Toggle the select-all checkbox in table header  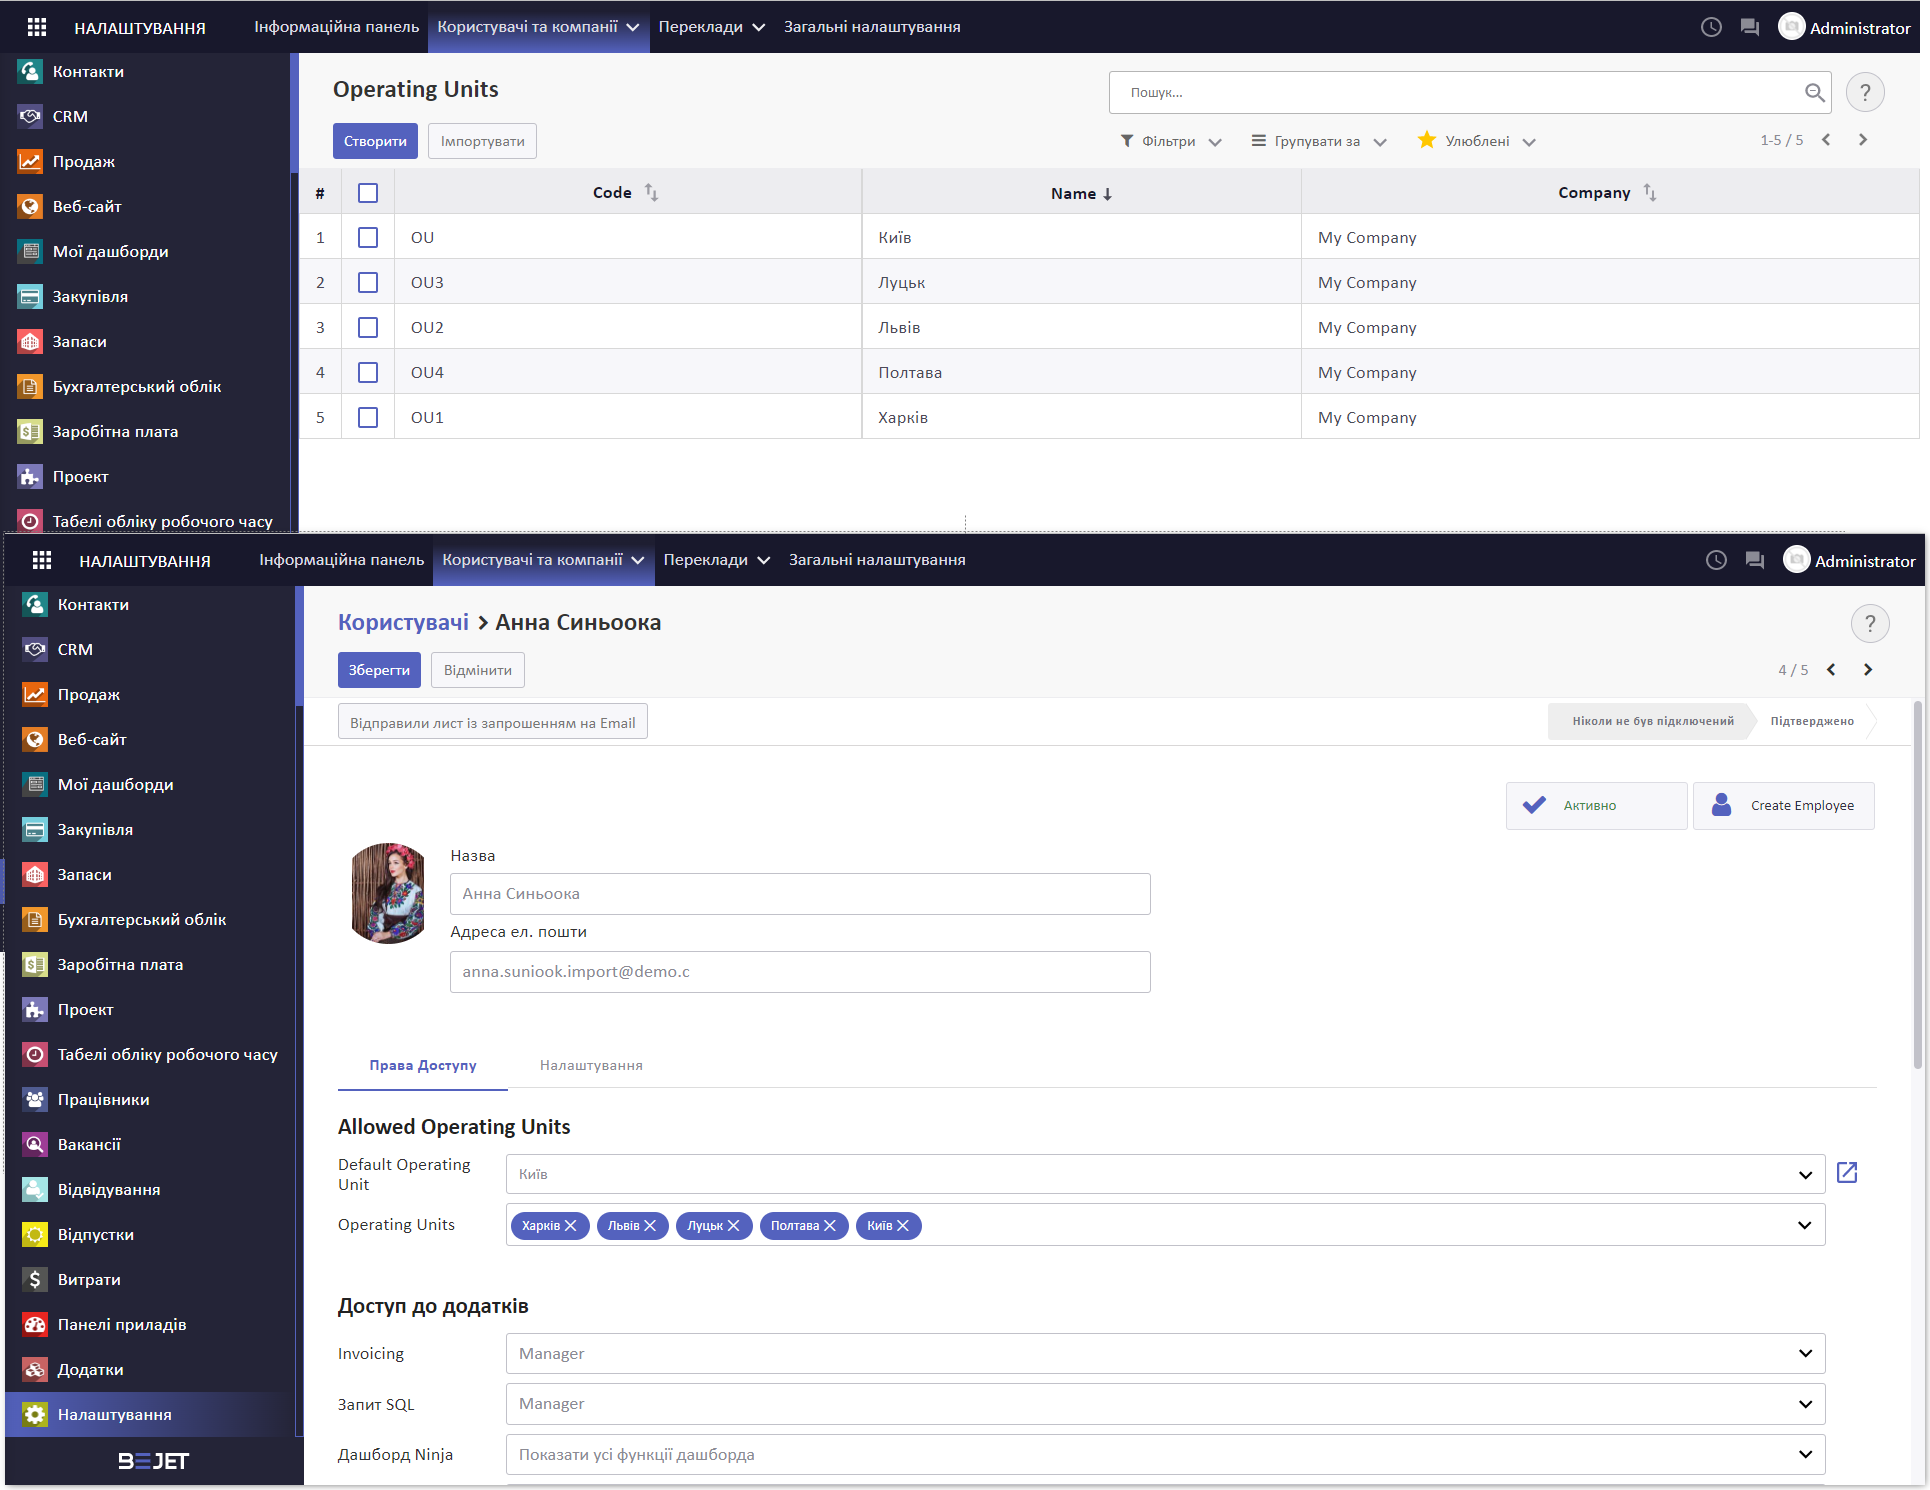368,193
